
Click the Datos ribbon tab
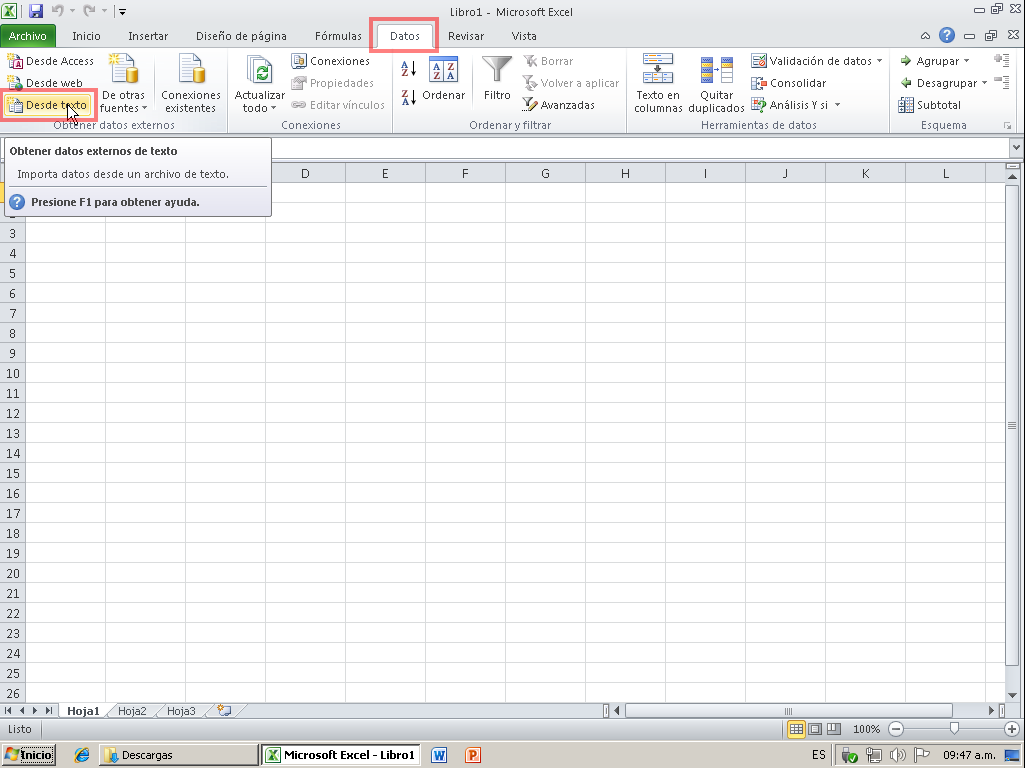click(x=405, y=36)
